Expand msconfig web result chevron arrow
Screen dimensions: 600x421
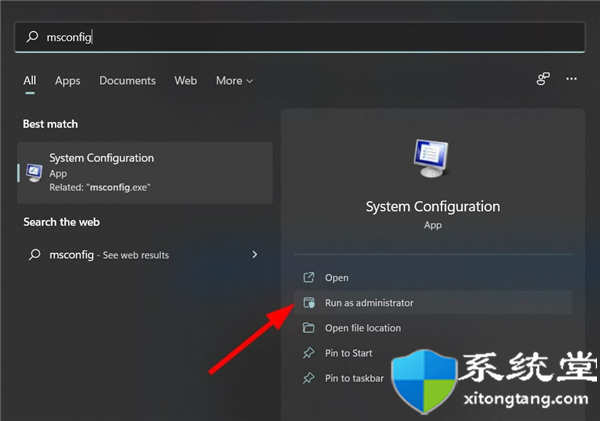254,255
